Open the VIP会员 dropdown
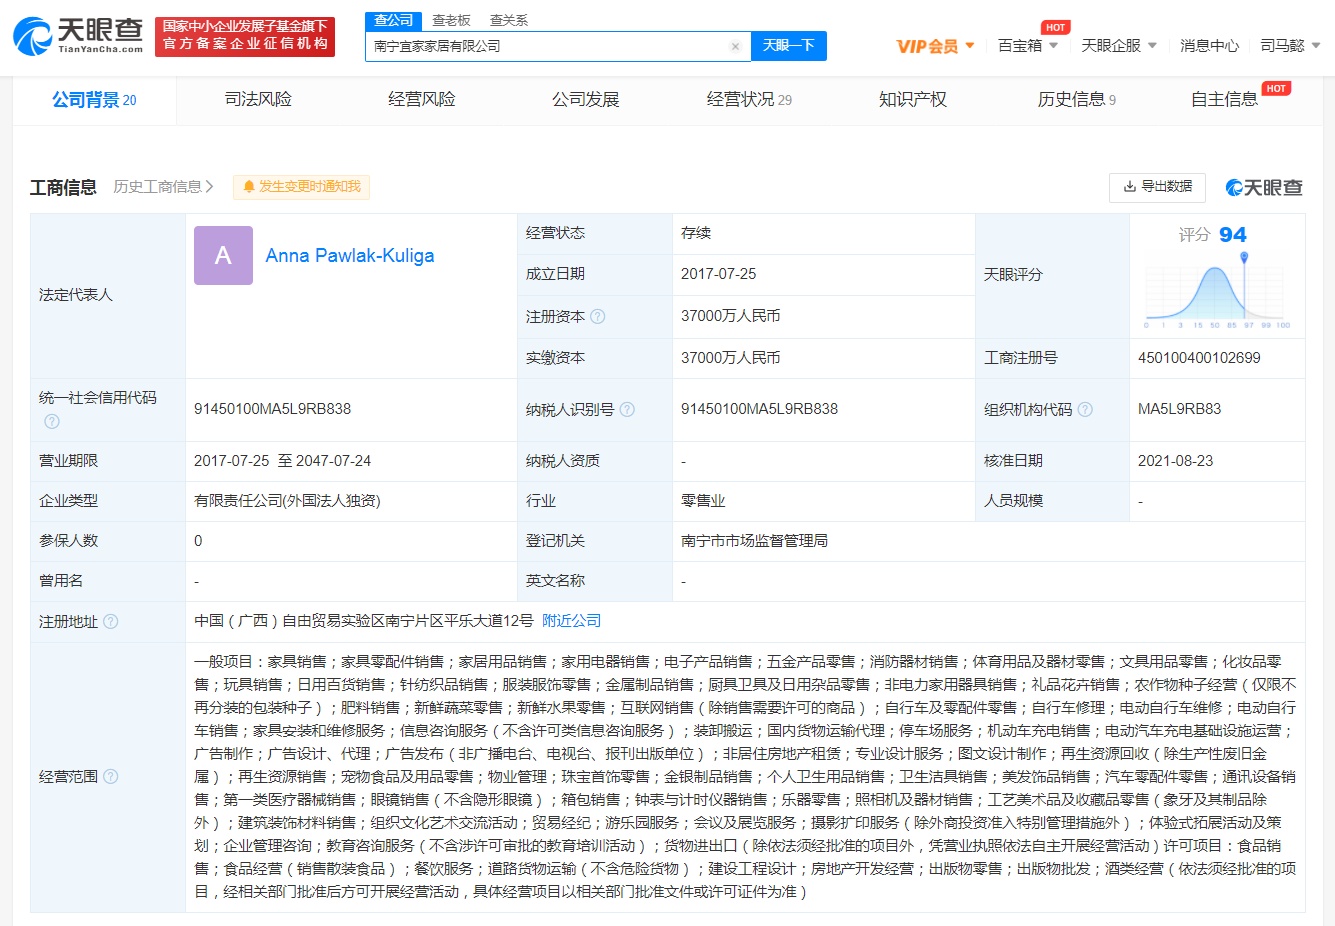1335x926 pixels. (x=935, y=46)
